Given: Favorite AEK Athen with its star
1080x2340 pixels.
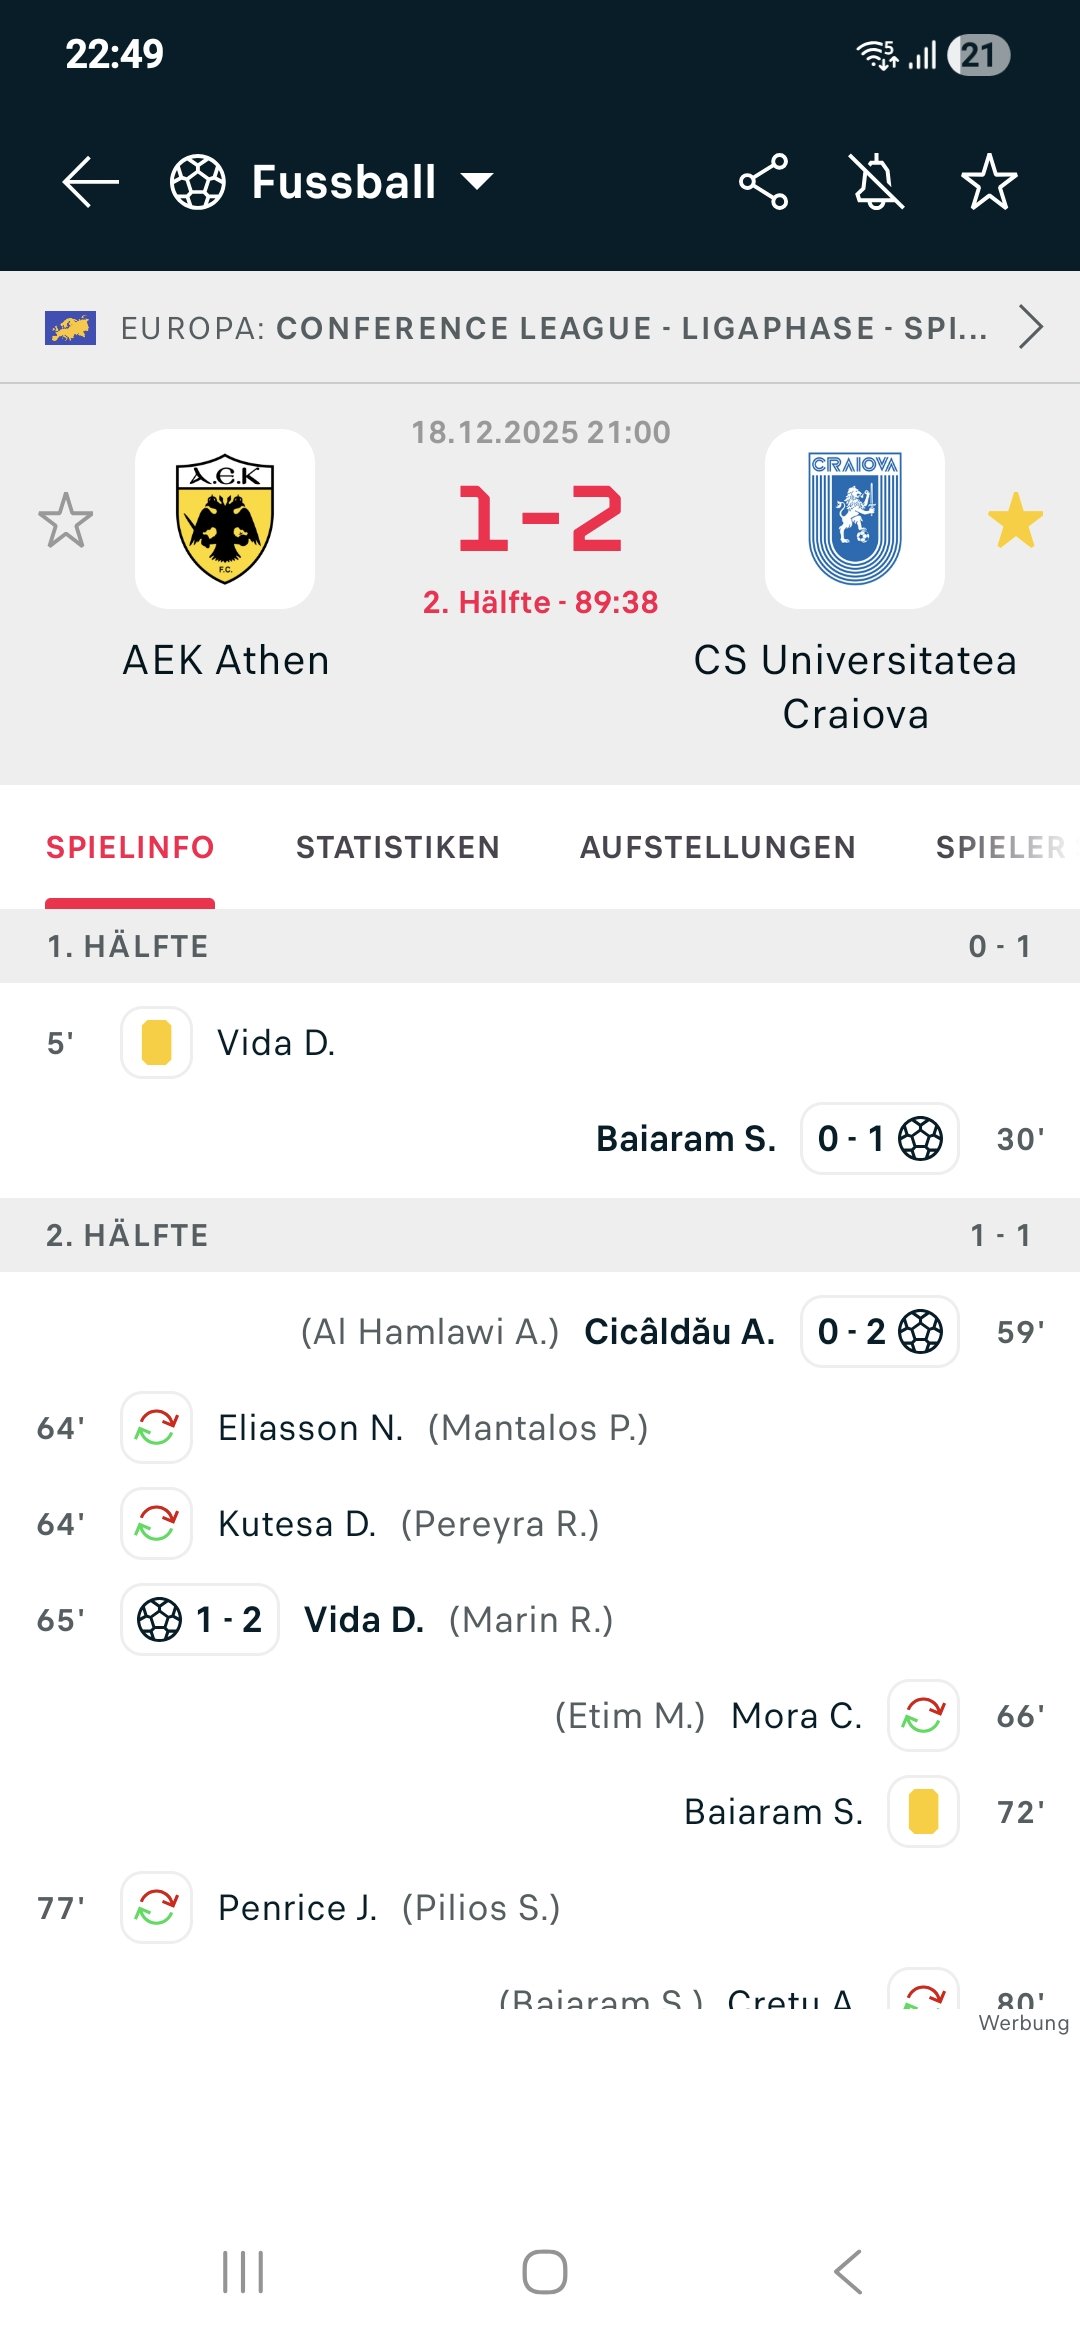Looking at the screenshot, I should point(66,520).
